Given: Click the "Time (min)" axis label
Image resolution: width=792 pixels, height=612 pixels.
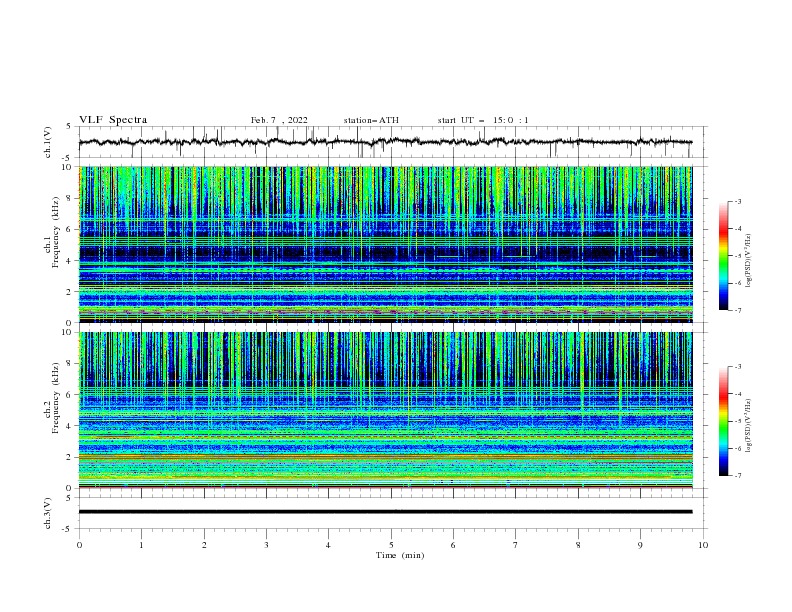Looking at the screenshot, I should (x=400, y=555).
